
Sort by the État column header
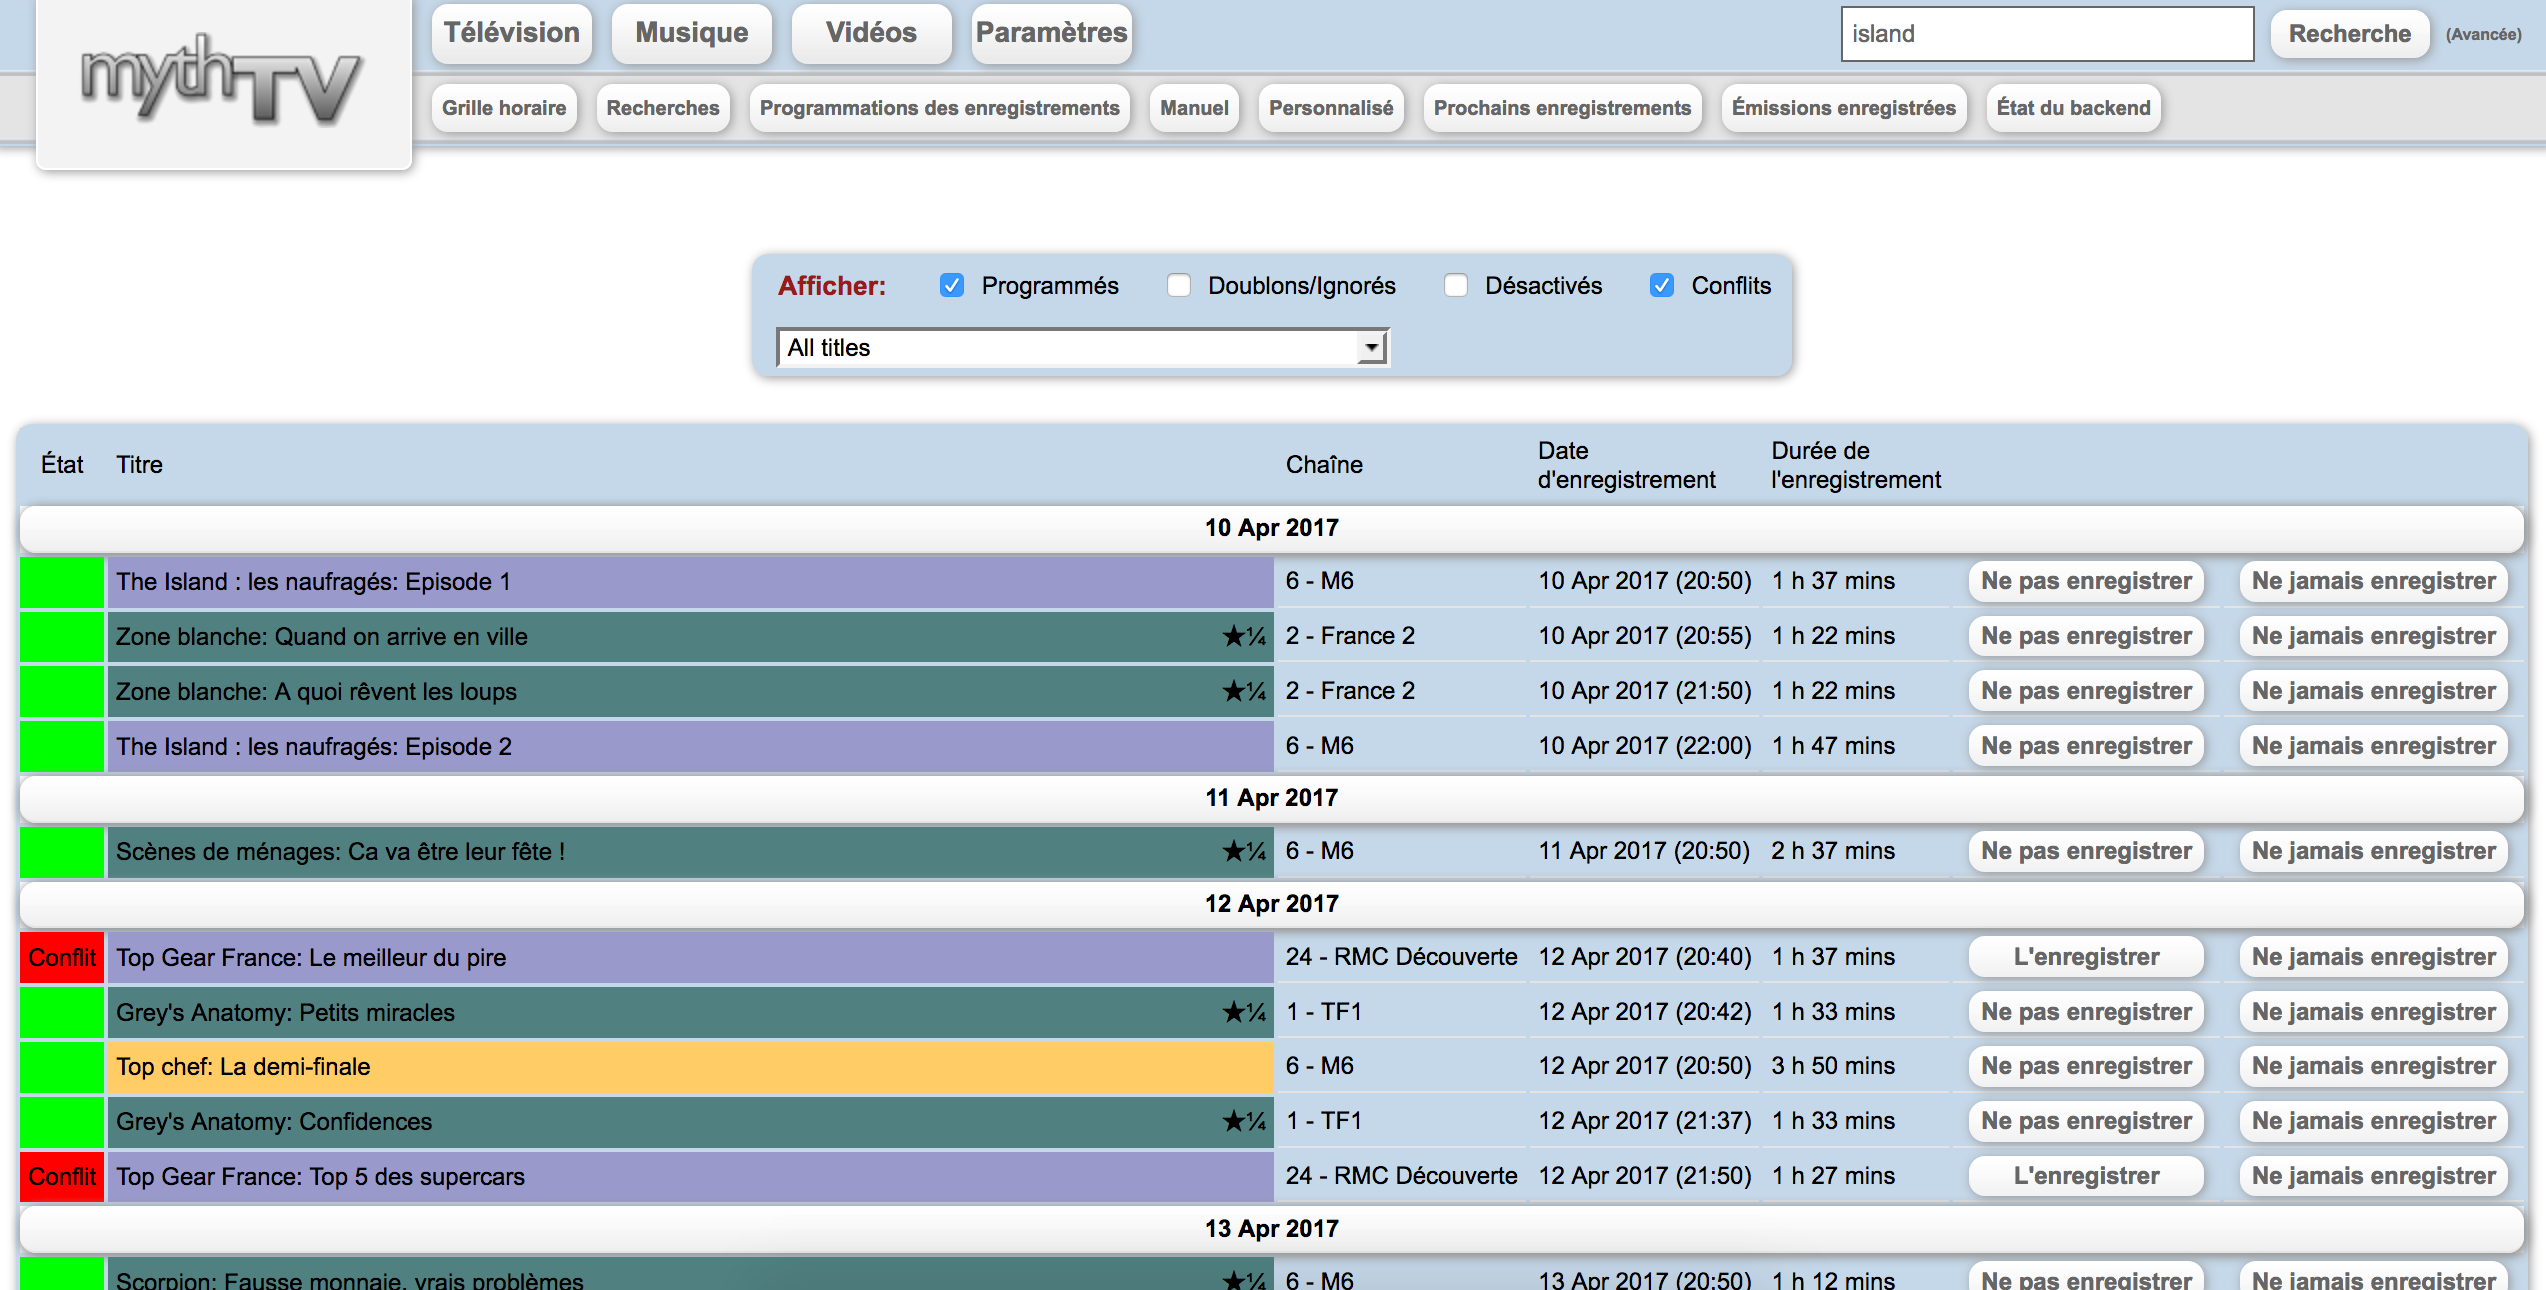coord(62,464)
